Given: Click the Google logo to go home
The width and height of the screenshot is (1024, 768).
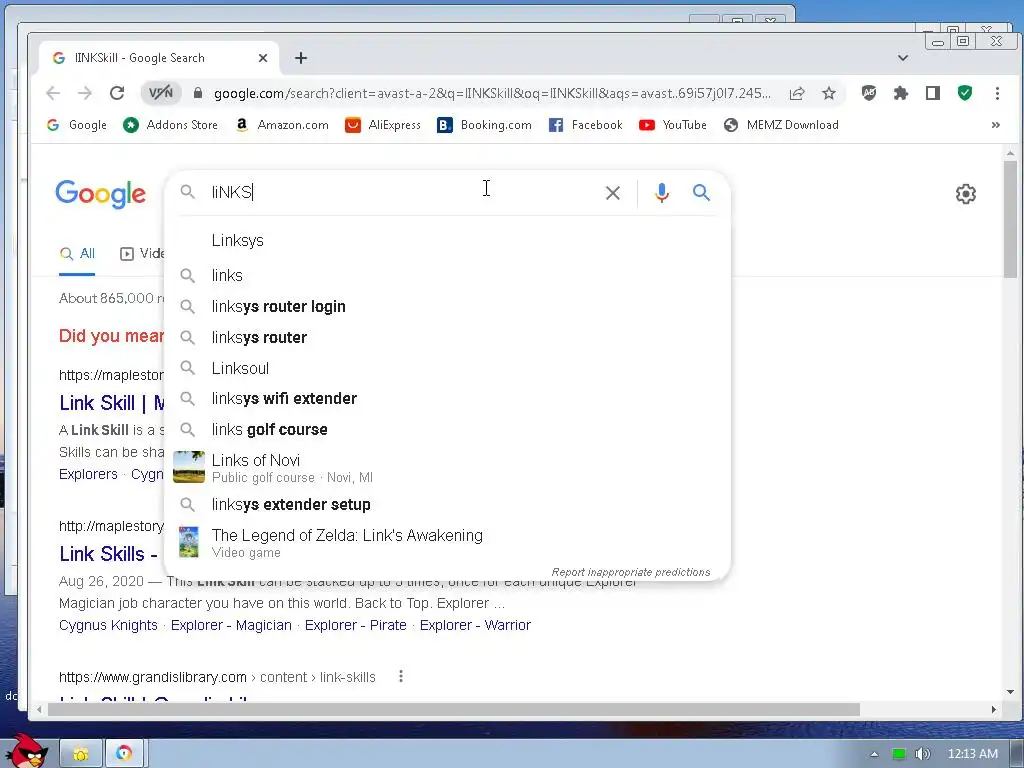Looking at the screenshot, I should click(101, 194).
